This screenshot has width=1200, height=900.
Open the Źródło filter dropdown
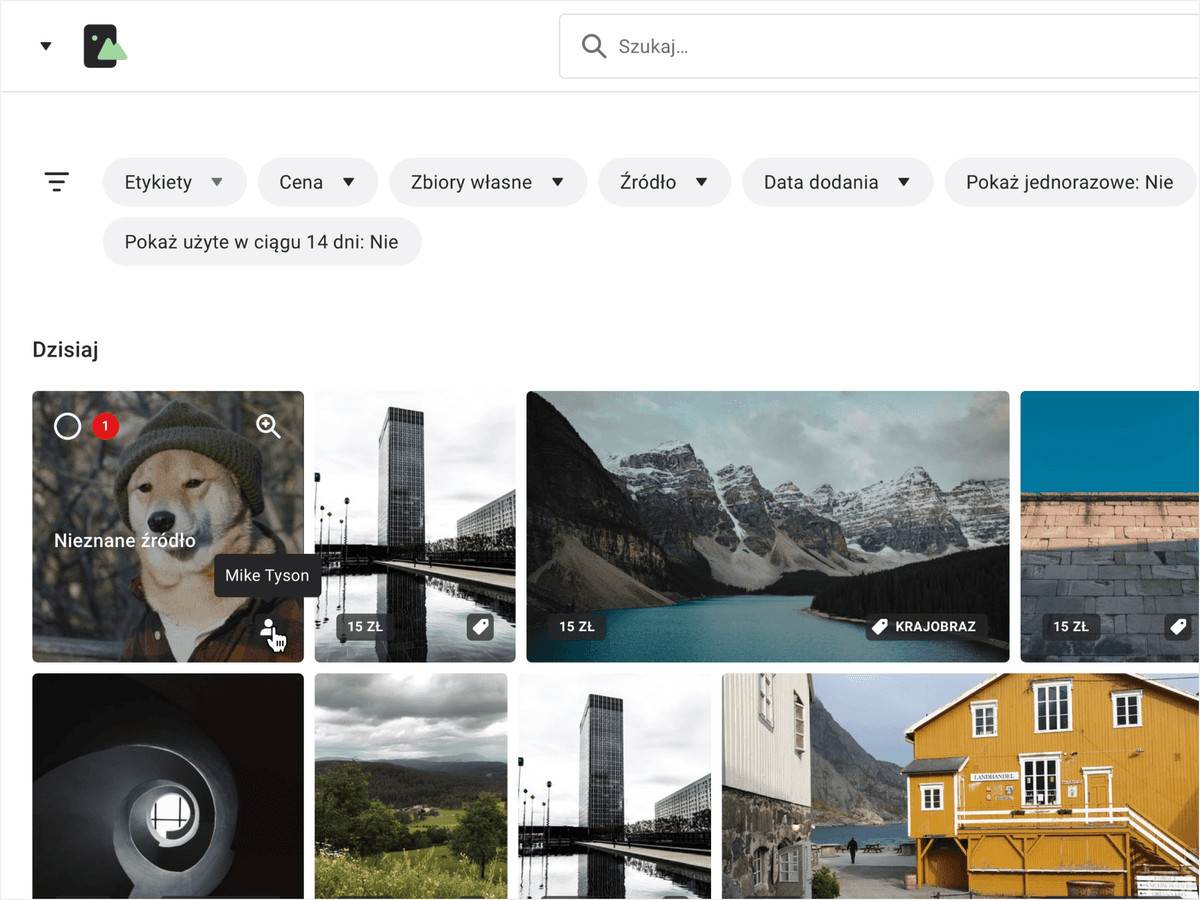[x=664, y=182]
